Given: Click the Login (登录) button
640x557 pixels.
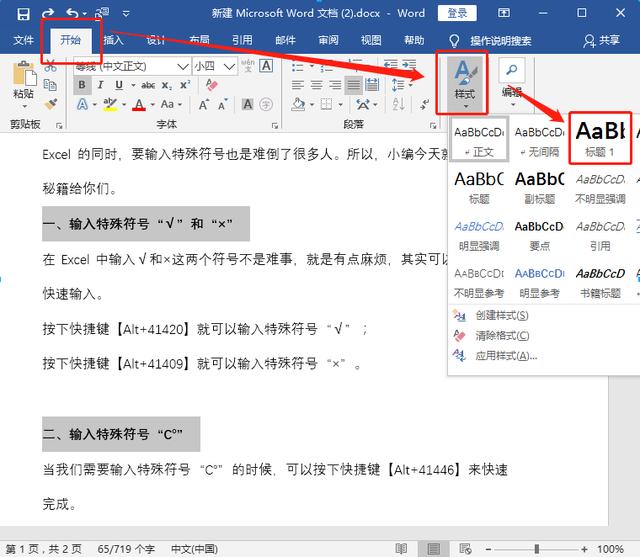Looking at the screenshot, I should 457,13.
